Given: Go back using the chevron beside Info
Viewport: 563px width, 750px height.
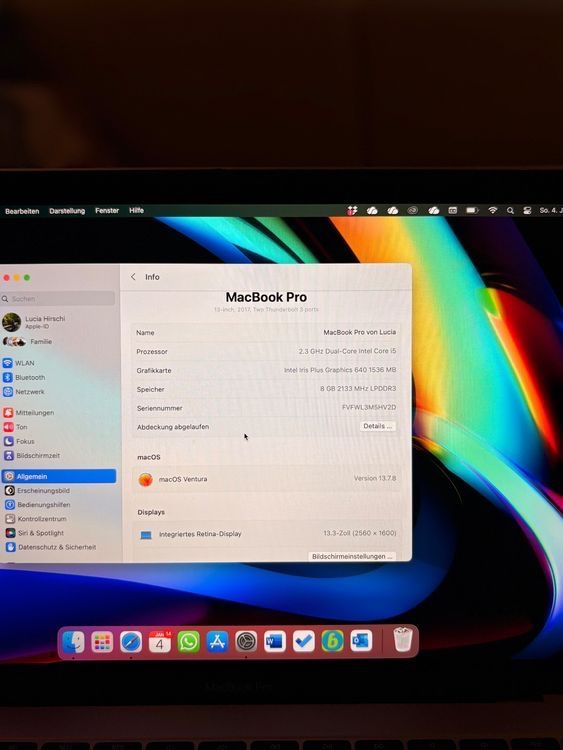Looking at the screenshot, I should 133,277.
